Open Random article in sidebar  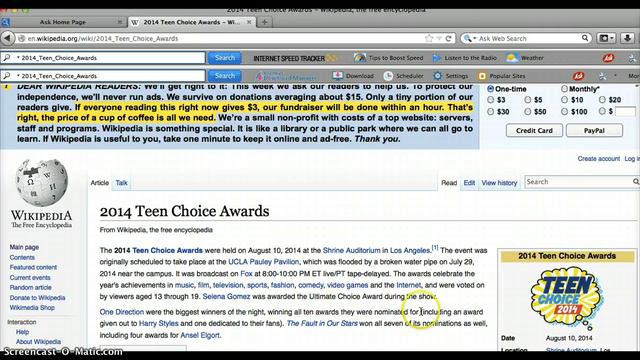tap(31, 287)
